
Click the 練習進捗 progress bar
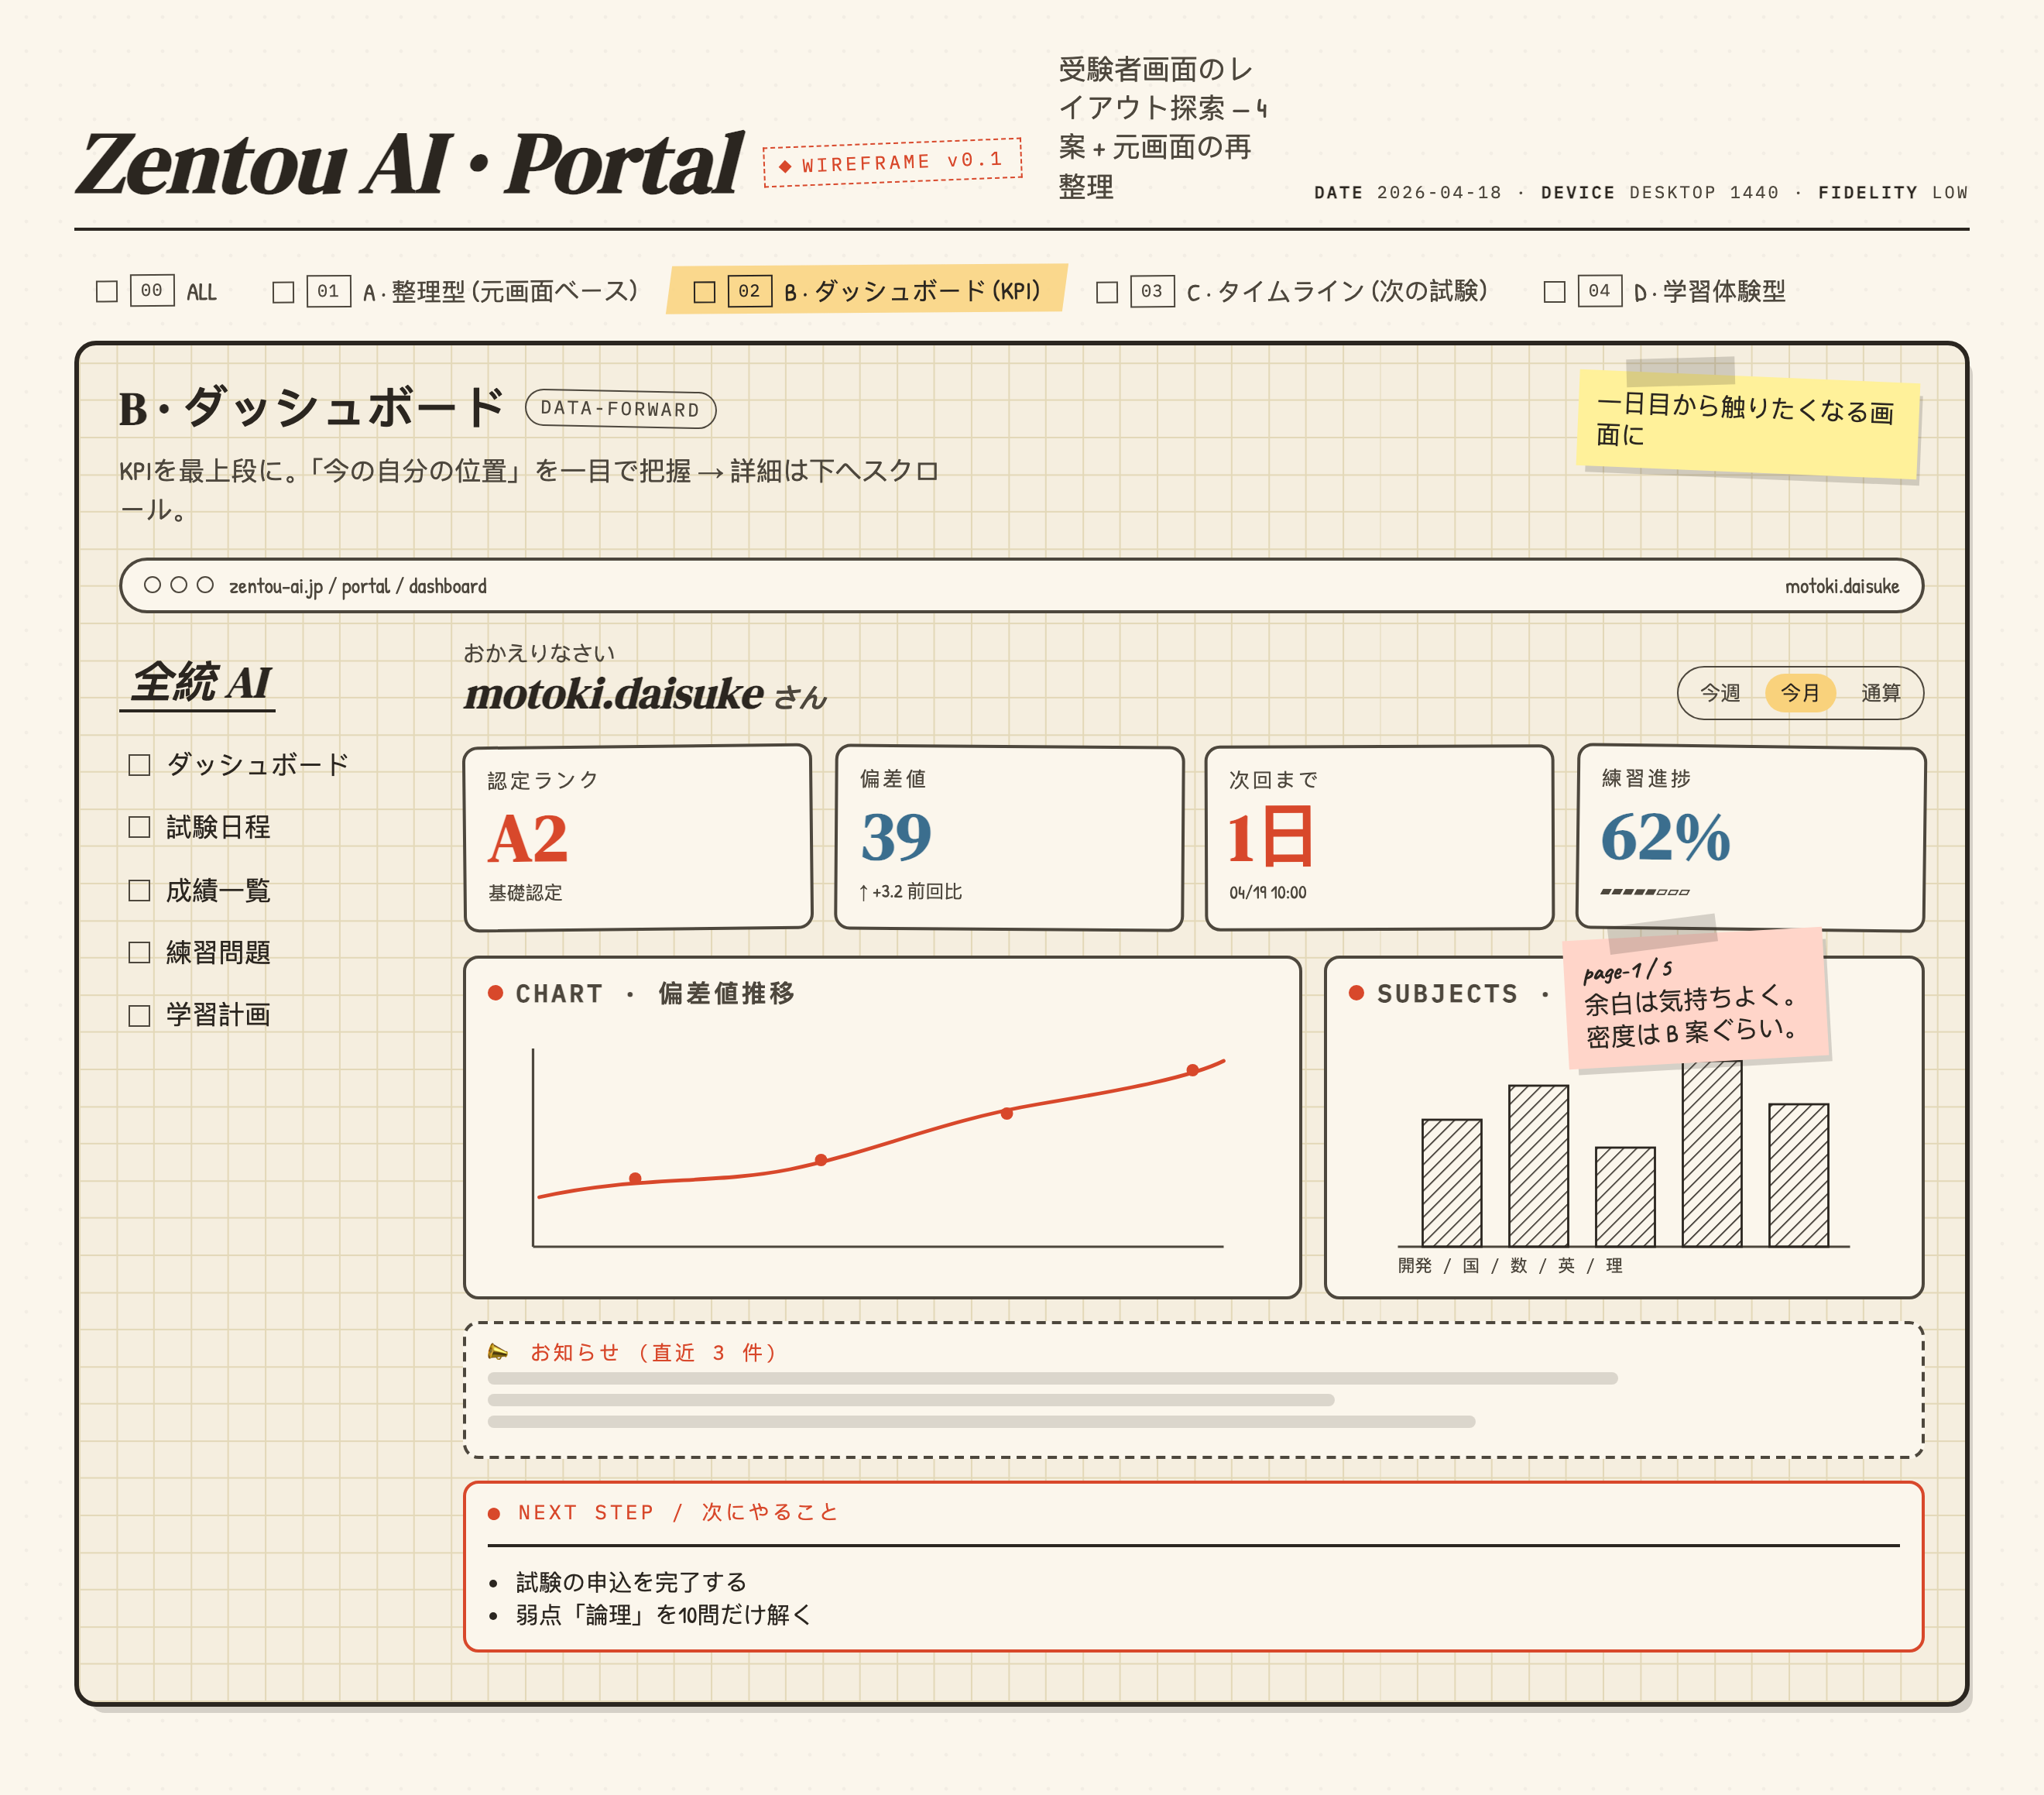click(1645, 892)
